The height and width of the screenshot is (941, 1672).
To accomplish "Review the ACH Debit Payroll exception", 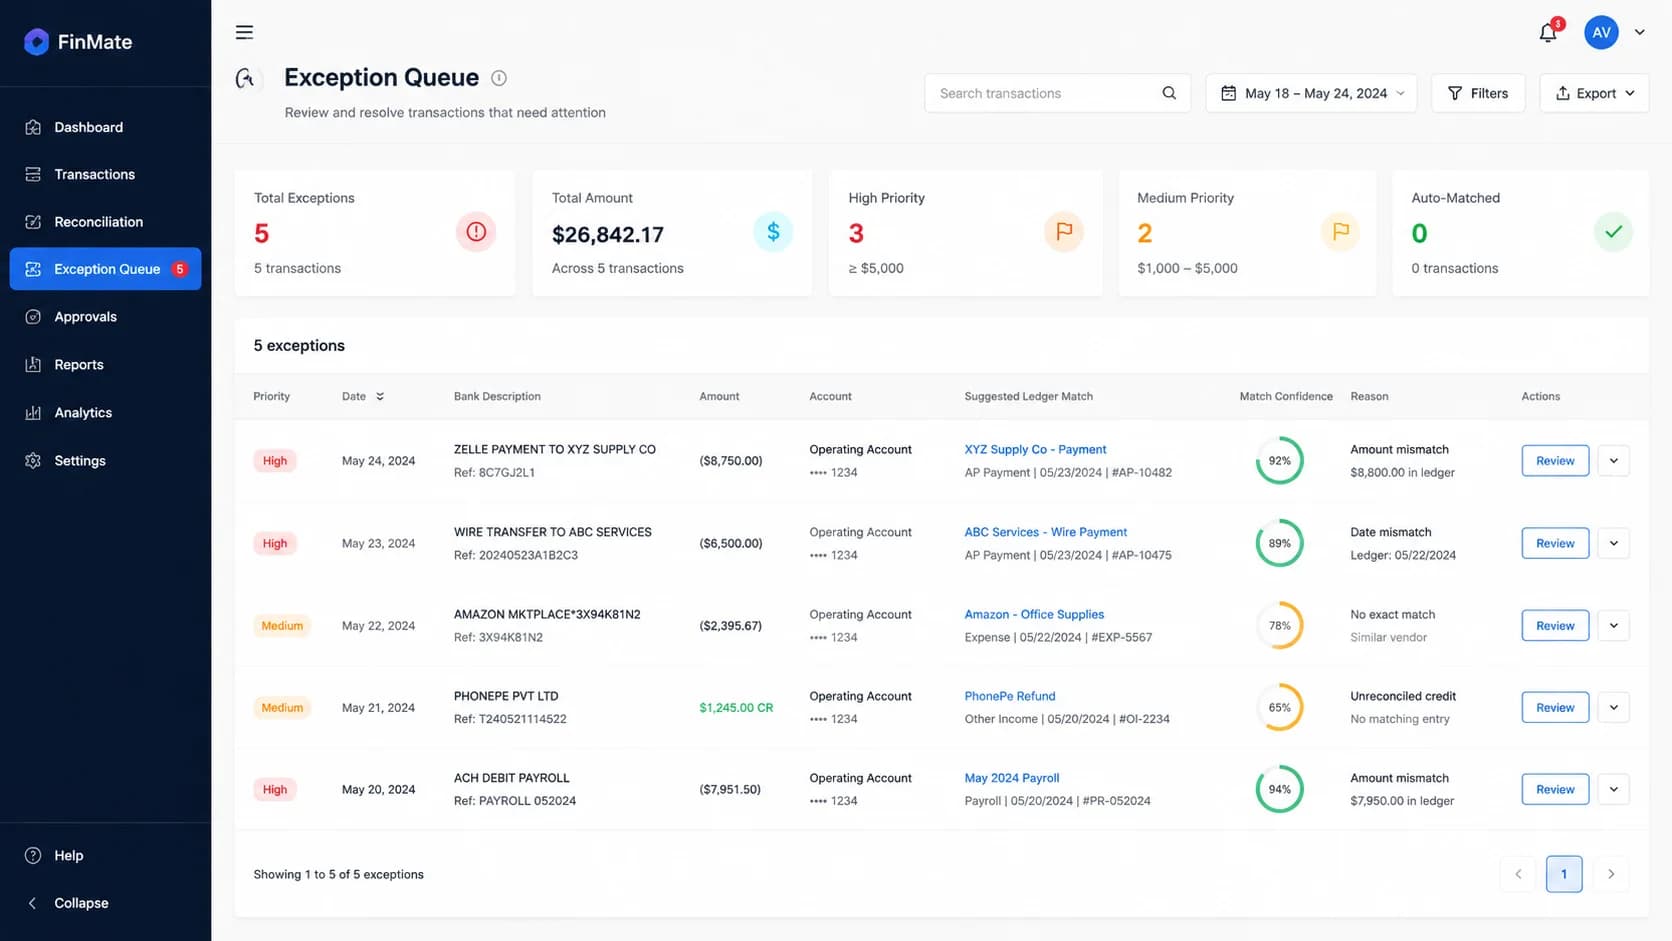I will click(1555, 790).
